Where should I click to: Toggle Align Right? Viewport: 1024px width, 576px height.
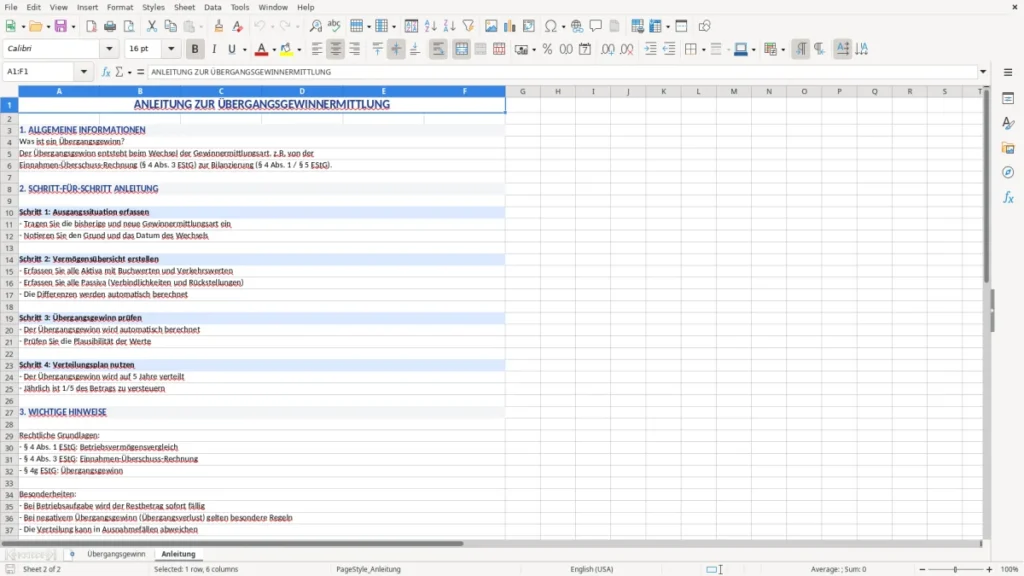[x=355, y=49]
